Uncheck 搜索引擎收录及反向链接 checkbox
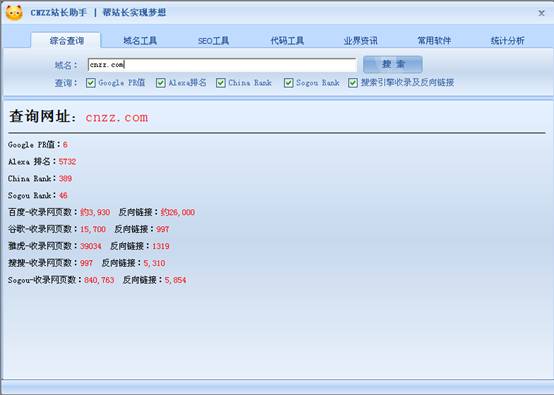 pyautogui.click(x=353, y=83)
